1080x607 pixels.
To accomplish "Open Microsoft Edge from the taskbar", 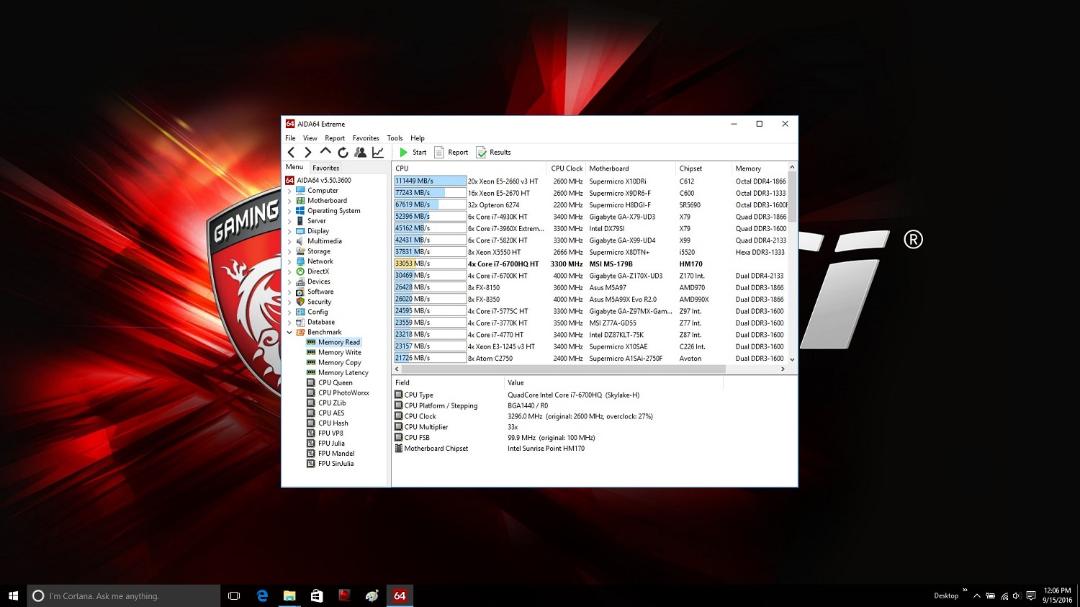I will [262, 595].
